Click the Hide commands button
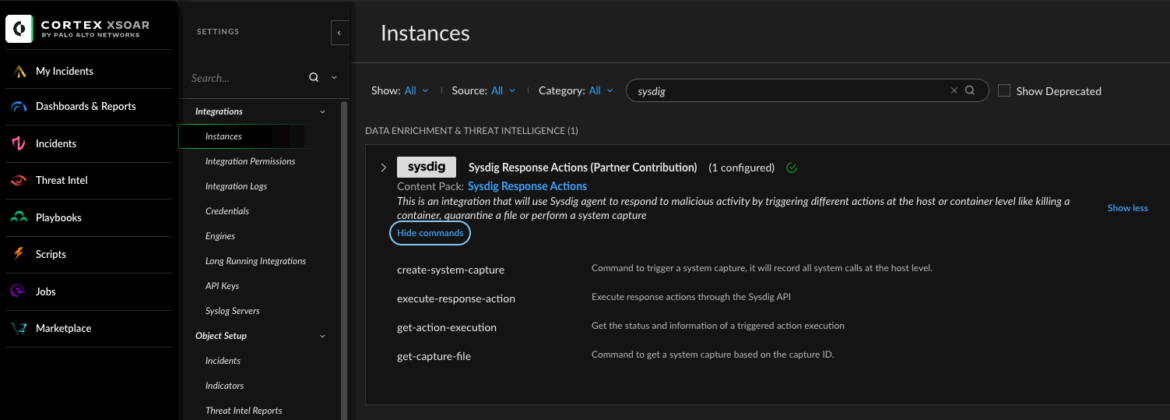This screenshot has height=420, width=1170. [430, 233]
